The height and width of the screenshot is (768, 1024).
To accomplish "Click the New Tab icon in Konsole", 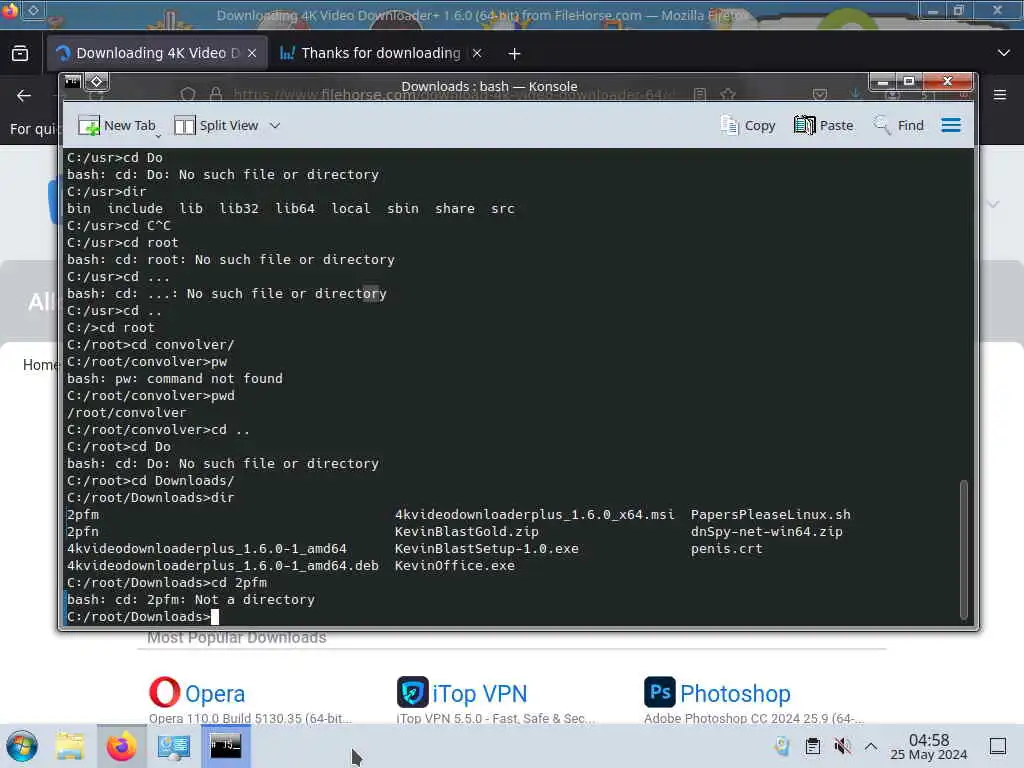I will tap(89, 125).
